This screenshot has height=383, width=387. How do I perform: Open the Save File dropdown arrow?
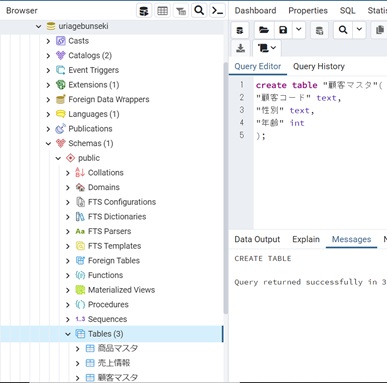299,30
